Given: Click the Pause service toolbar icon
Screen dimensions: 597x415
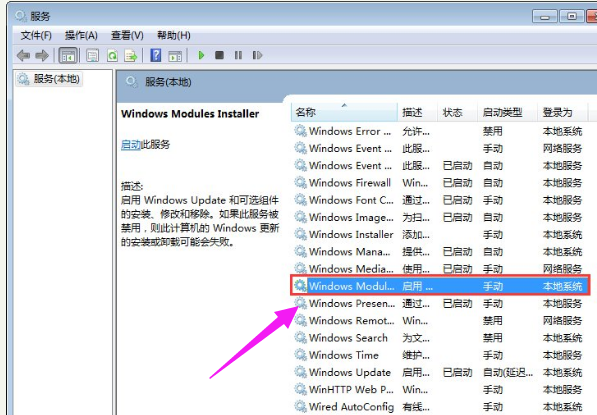Looking at the screenshot, I should point(238,56).
